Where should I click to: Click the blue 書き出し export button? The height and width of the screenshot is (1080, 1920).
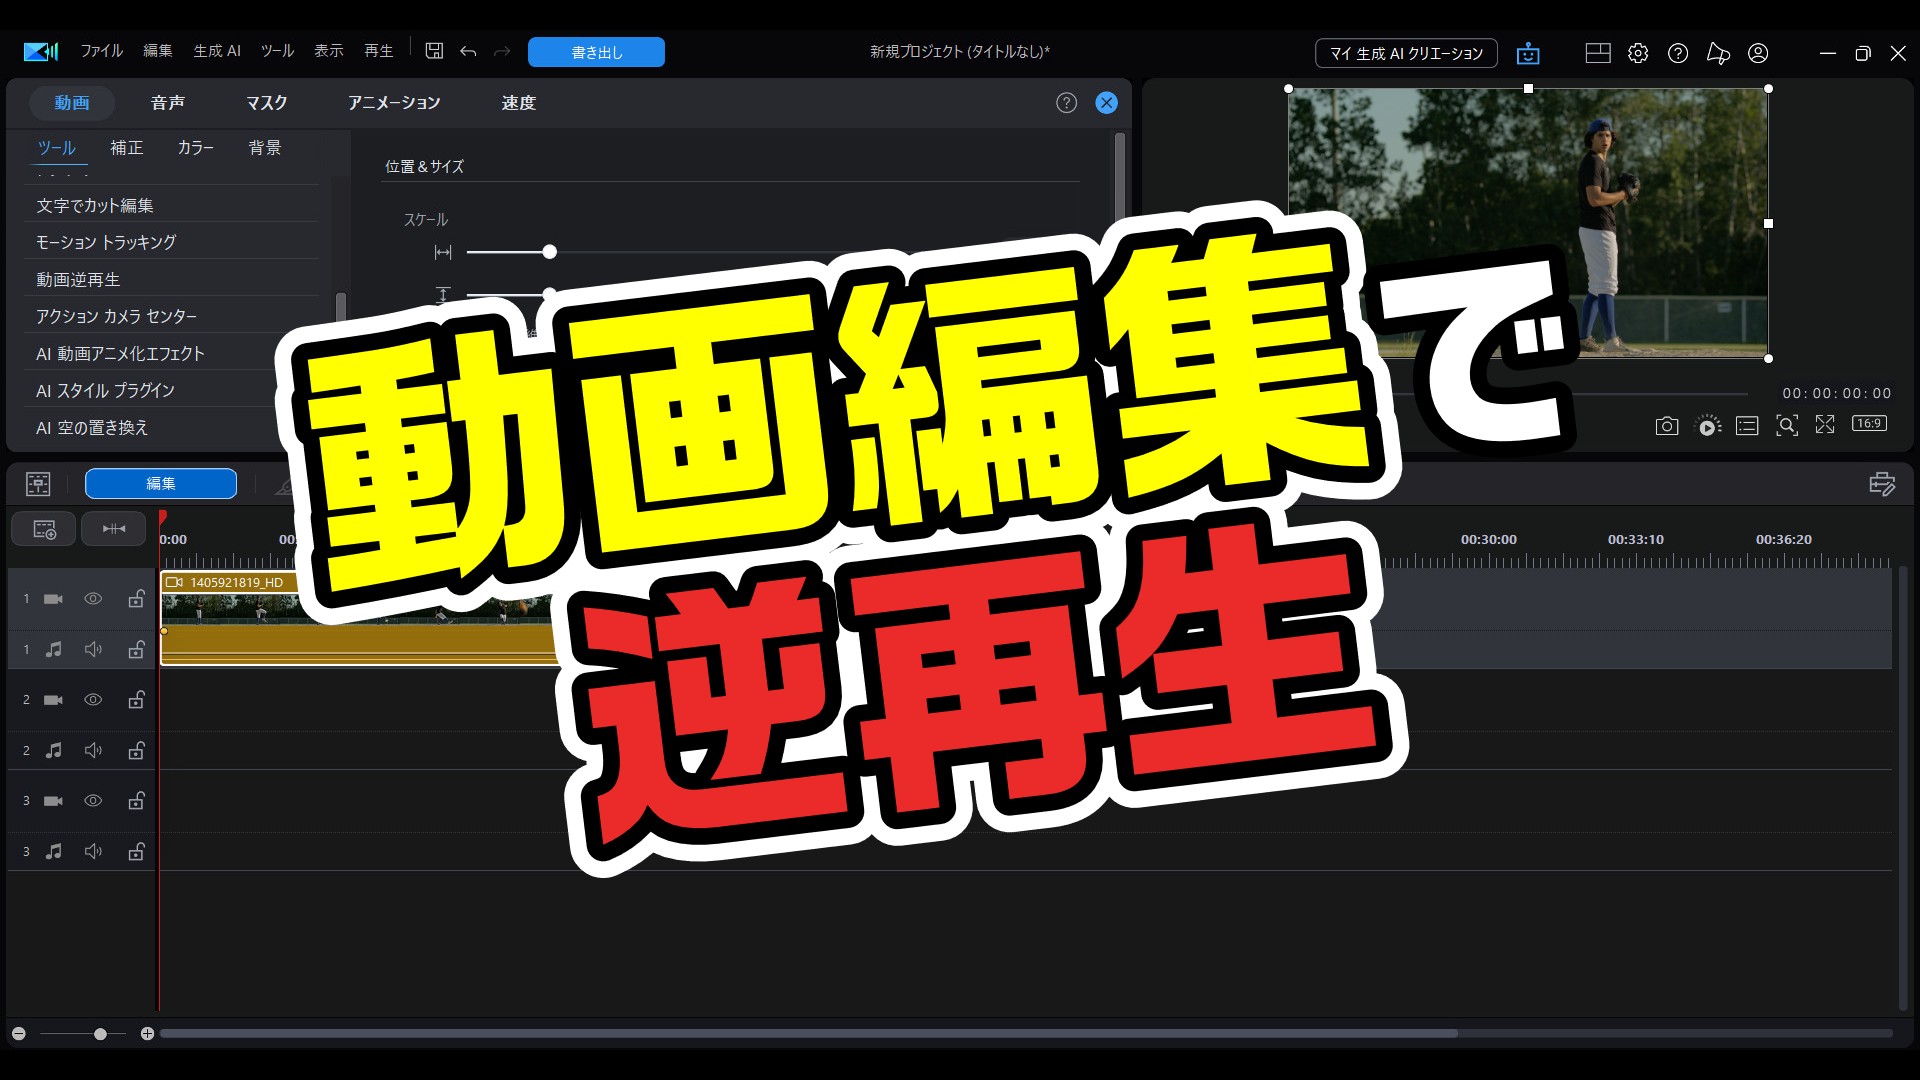point(596,52)
